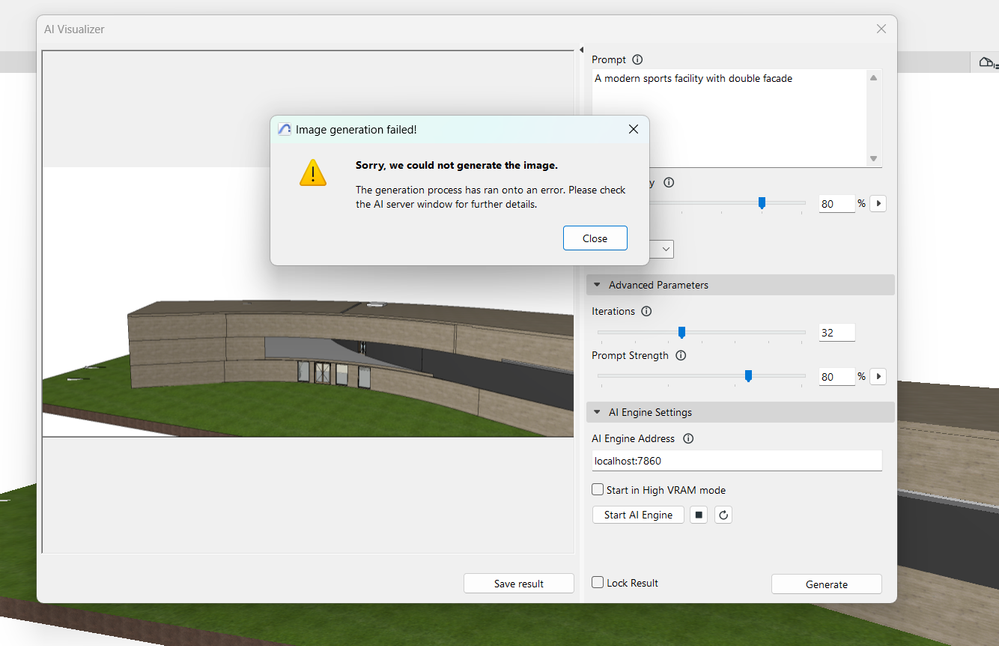Click the AI Engine Address input field
This screenshot has height=646, width=999.
coord(736,460)
